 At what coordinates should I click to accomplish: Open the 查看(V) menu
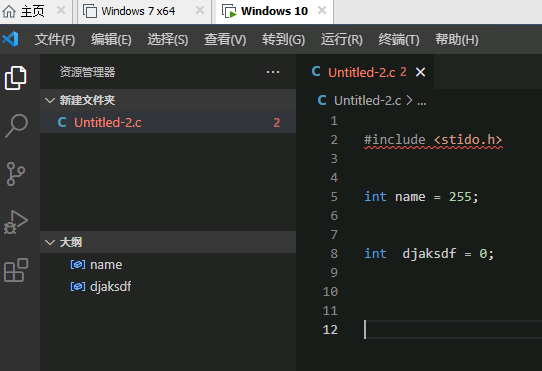[x=225, y=39]
